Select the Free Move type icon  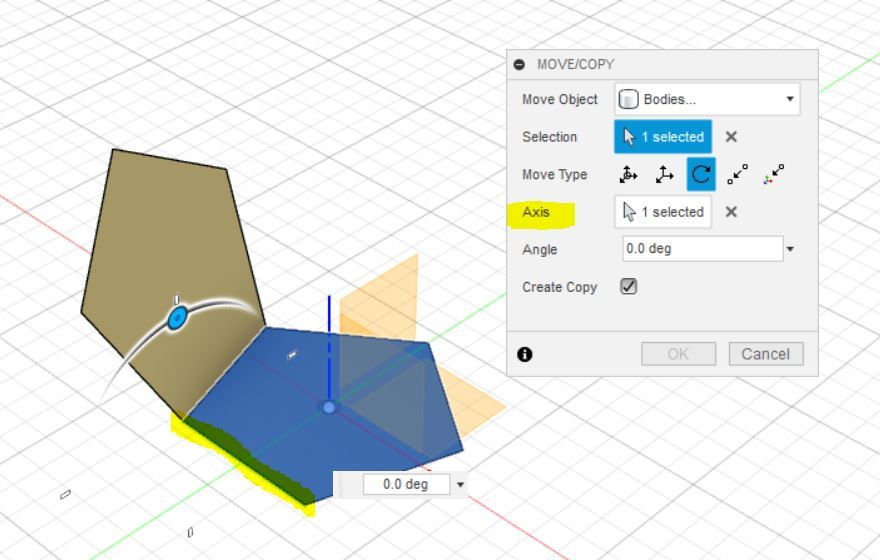pos(628,175)
